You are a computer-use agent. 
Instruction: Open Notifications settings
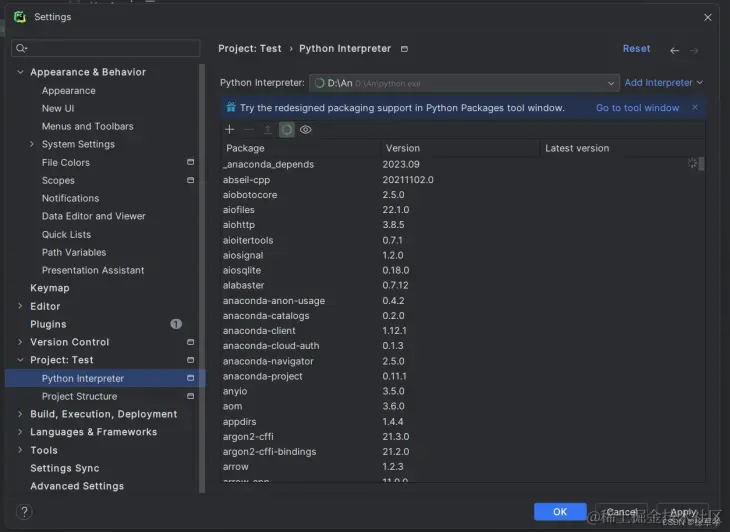(x=70, y=198)
